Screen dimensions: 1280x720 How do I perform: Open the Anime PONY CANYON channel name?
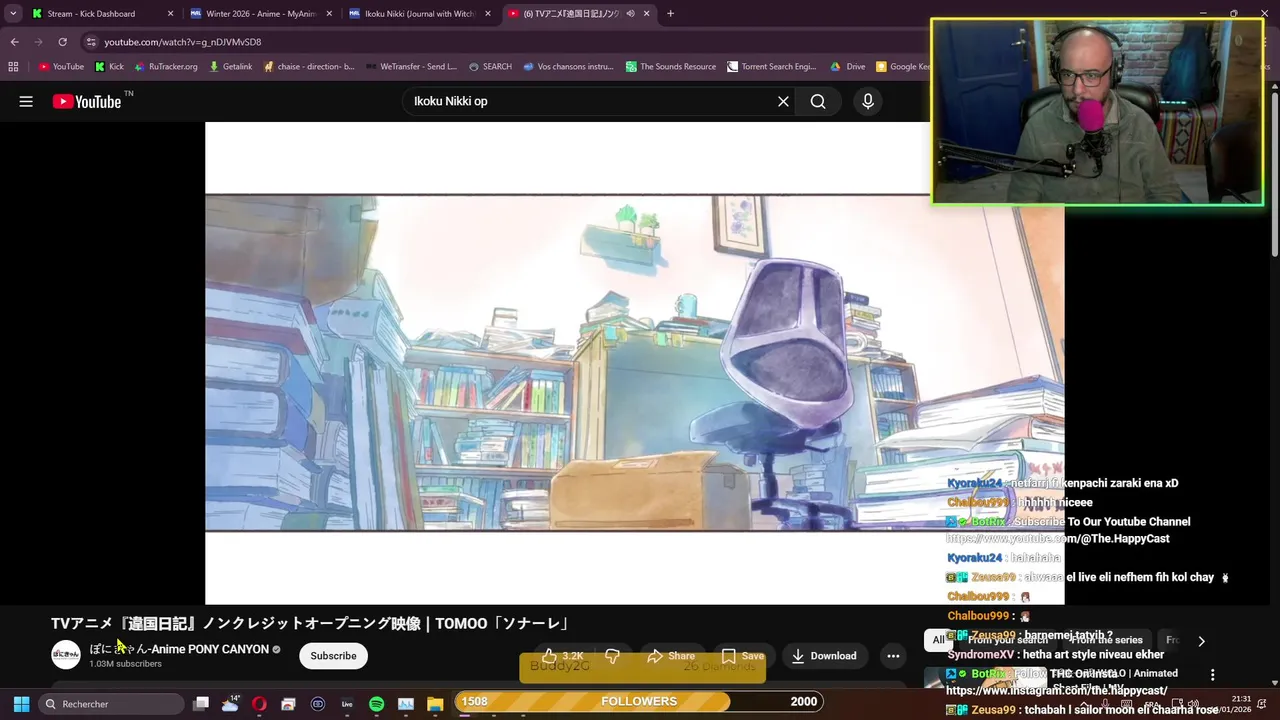(179, 649)
